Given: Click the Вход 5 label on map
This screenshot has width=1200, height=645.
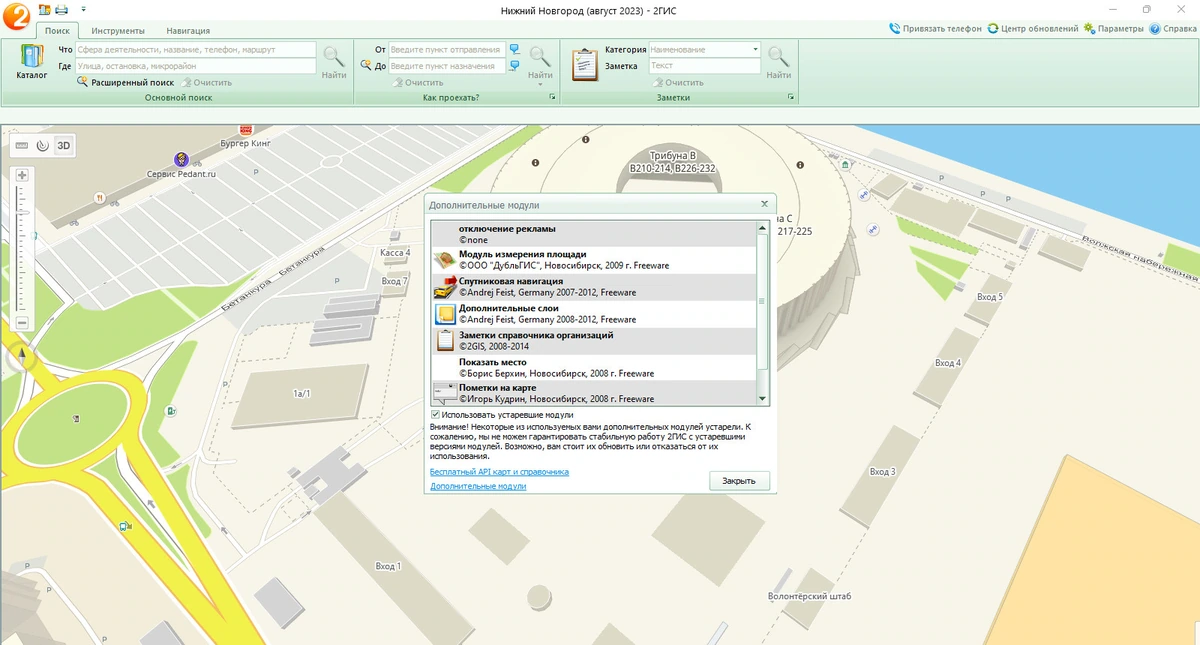Looking at the screenshot, I should click(x=990, y=297).
